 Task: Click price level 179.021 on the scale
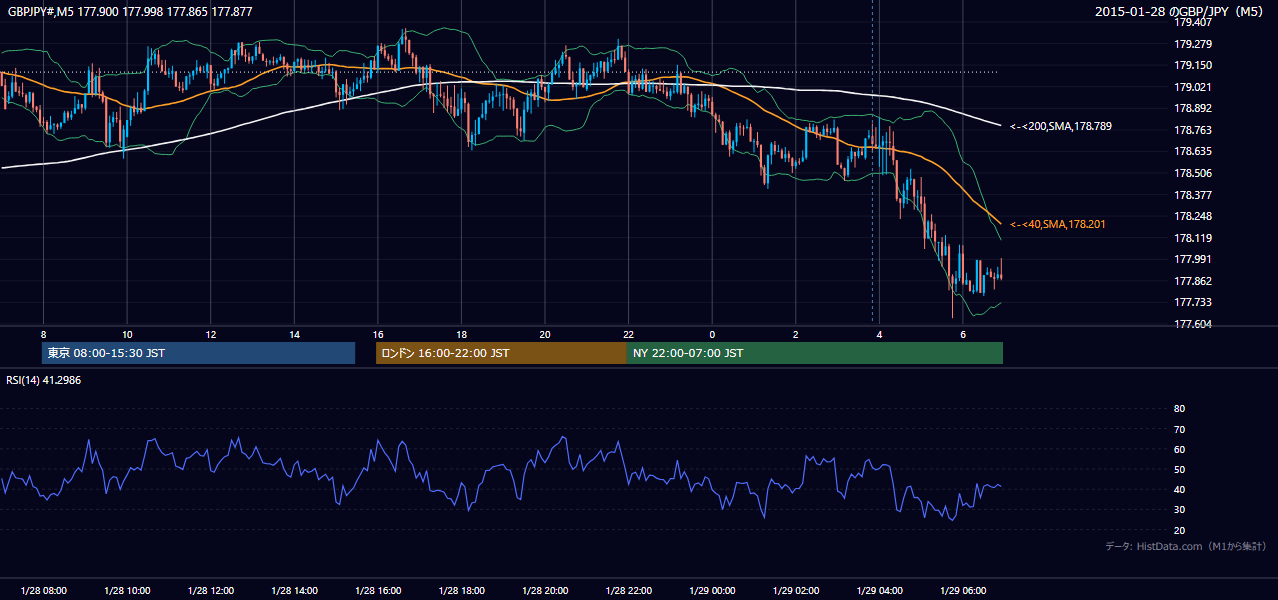point(1193,87)
